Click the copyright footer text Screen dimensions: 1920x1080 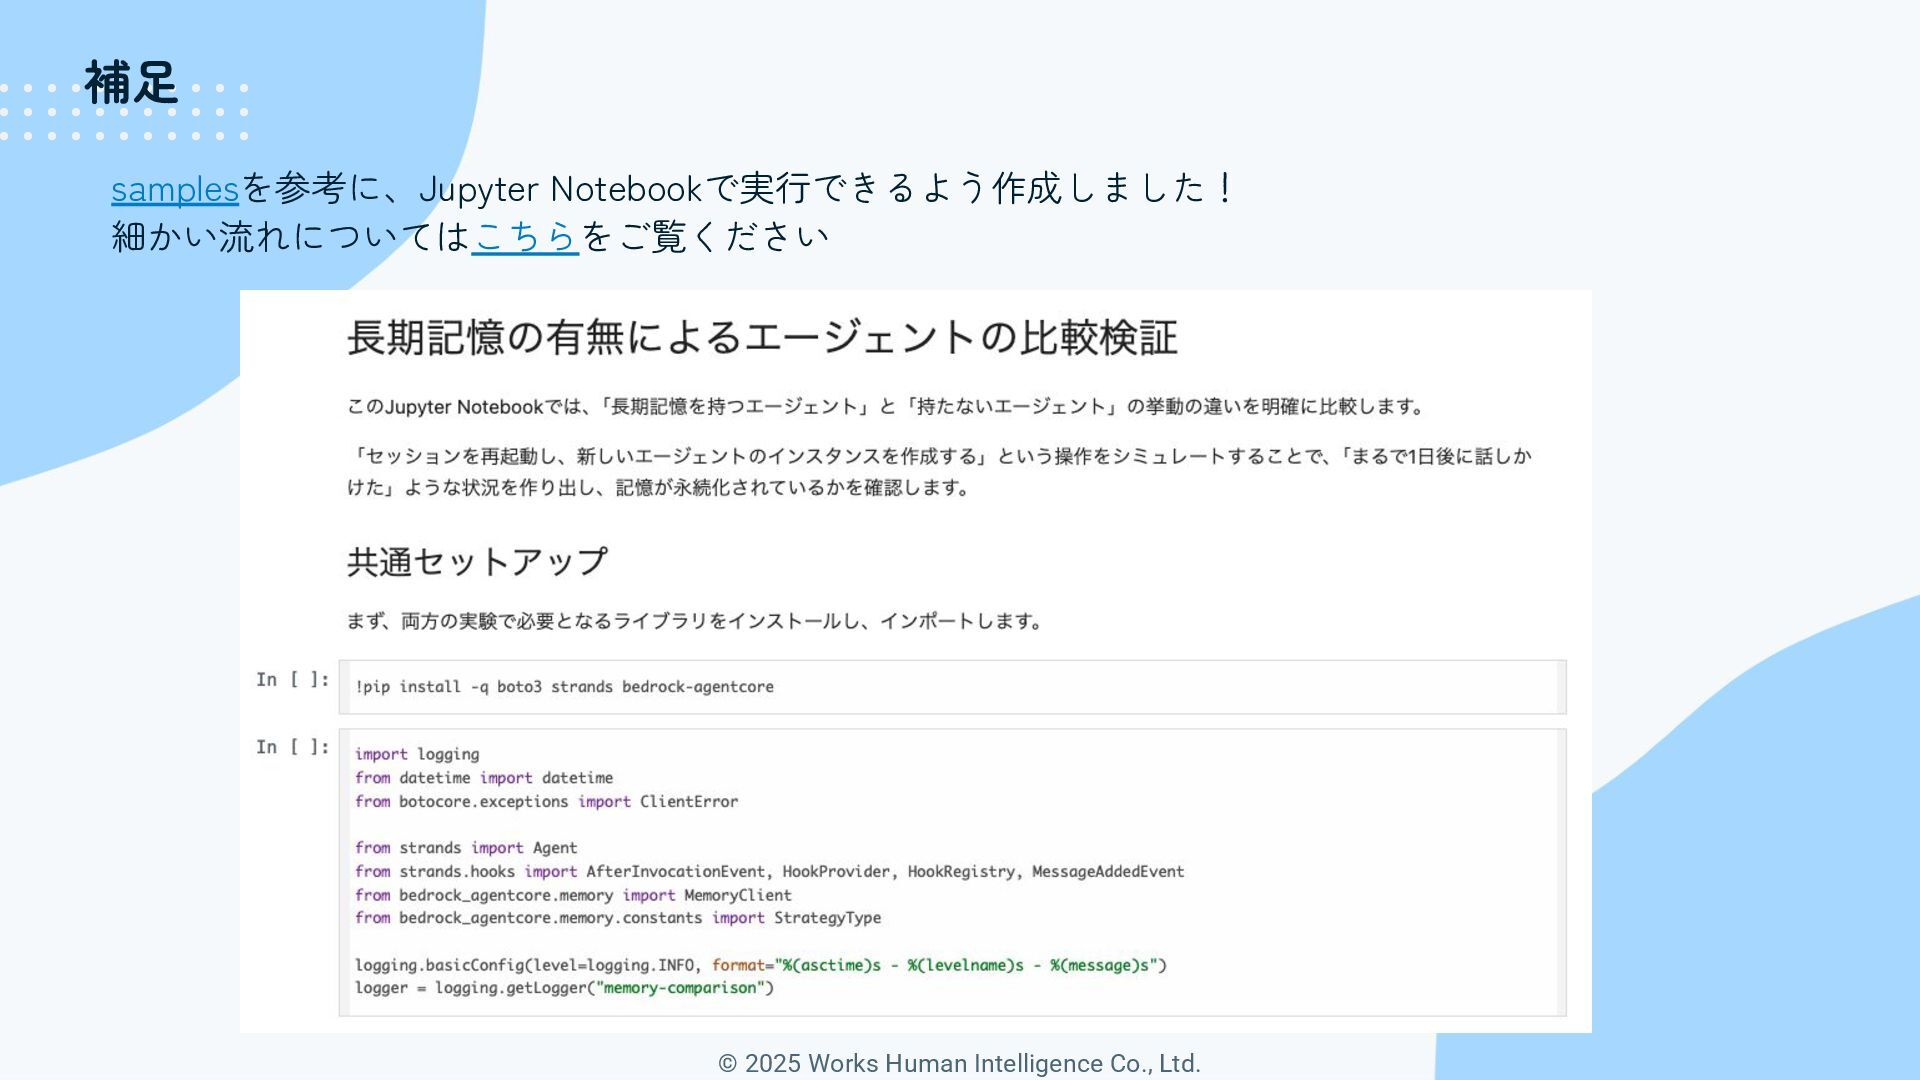pos(960,1064)
